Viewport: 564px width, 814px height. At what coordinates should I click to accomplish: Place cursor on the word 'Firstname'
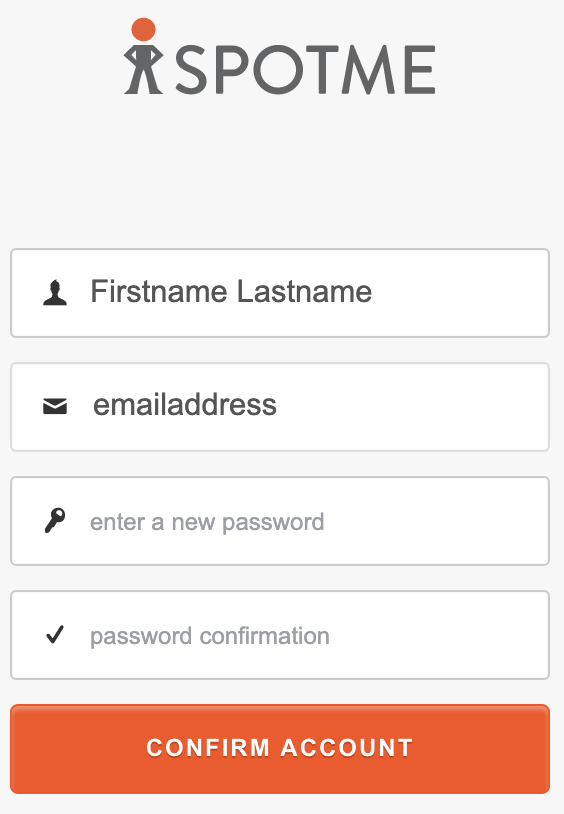click(x=159, y=291)
